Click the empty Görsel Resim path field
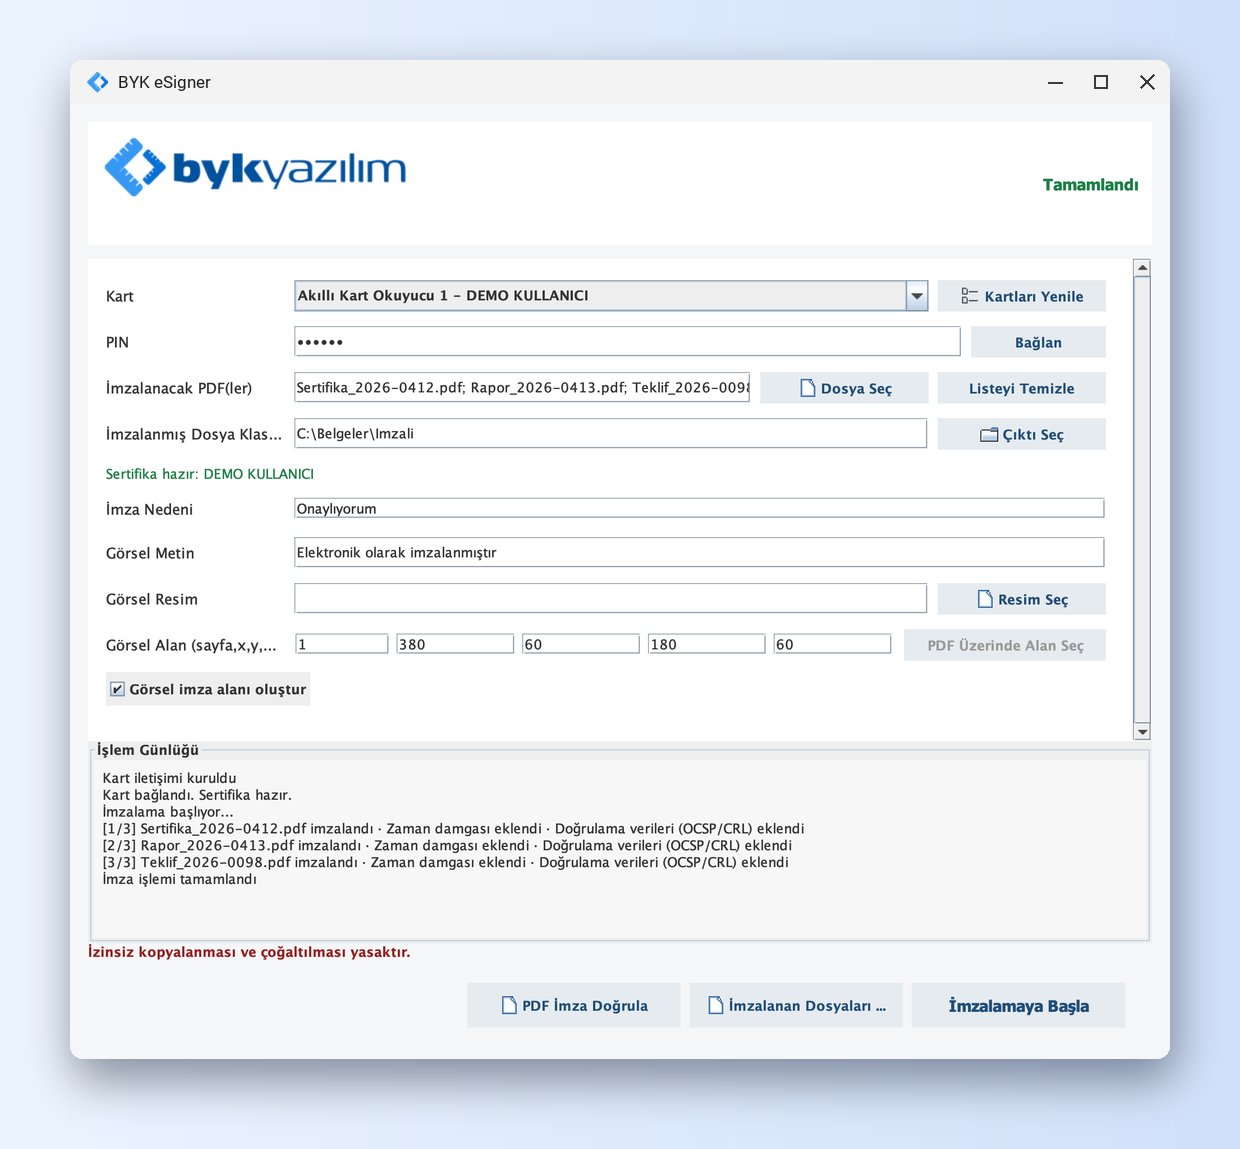The height and width of the screenshot is (1149, 1240). coord(610,598)
